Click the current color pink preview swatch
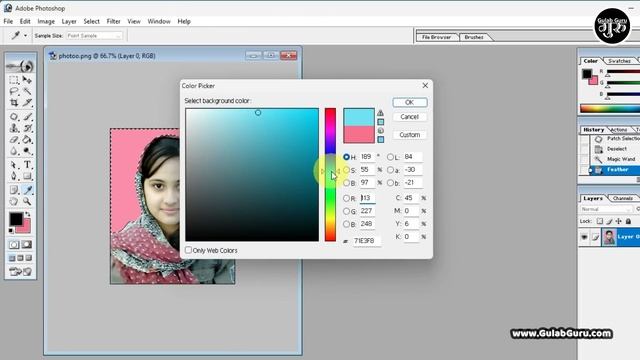Screen dimensions: 640x360 tap(359, 134)
